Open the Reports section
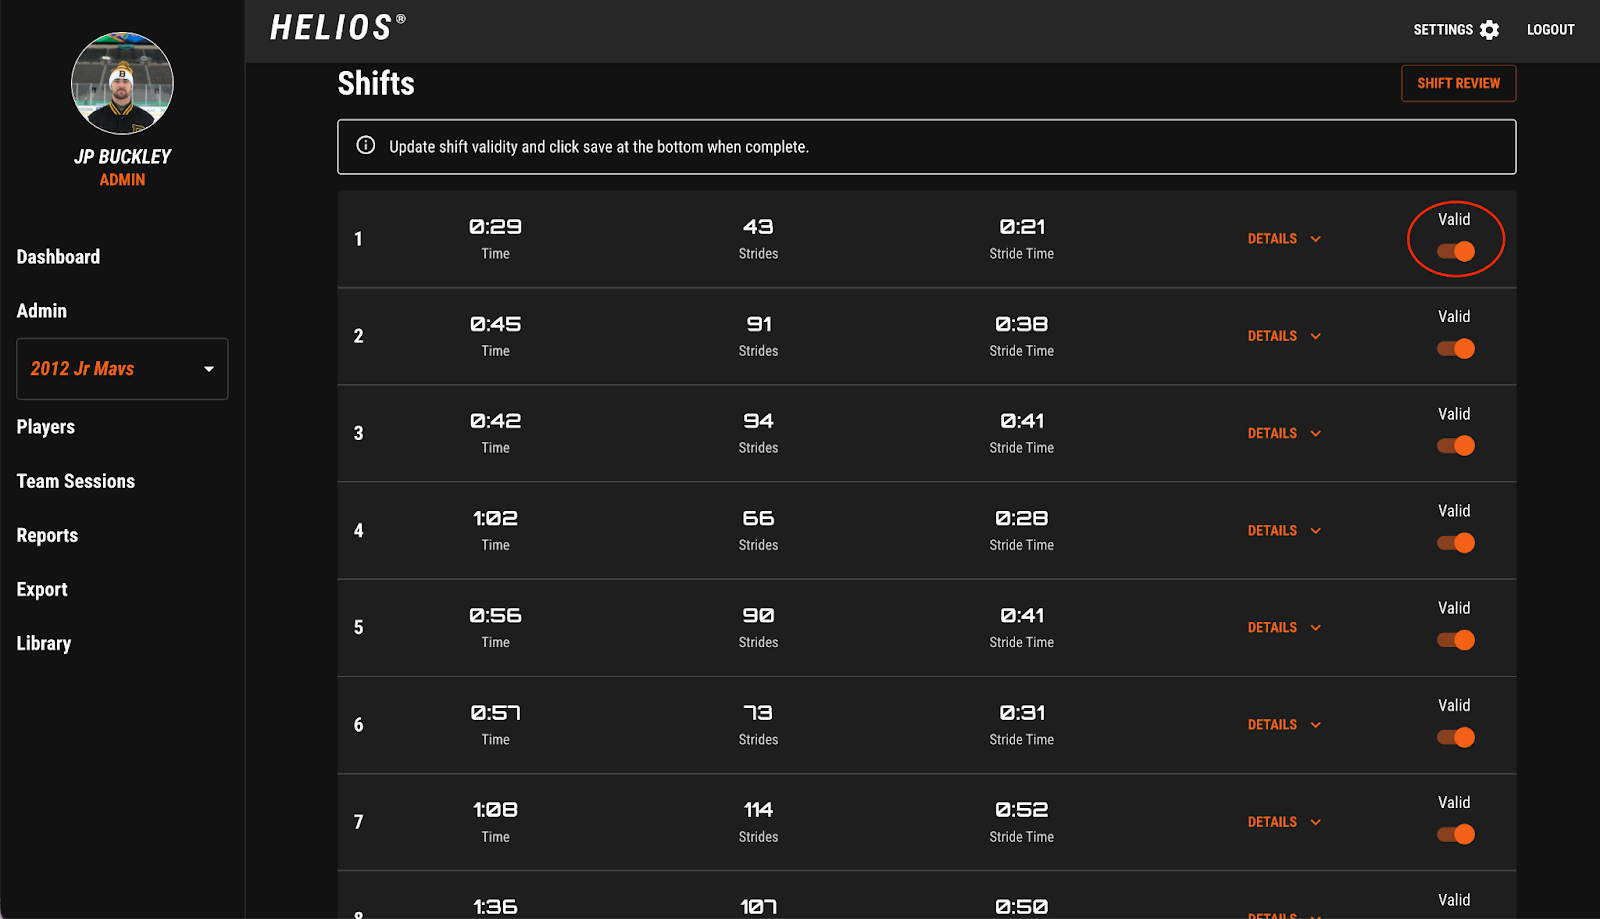The width and height of the screenshot is (1600, 919). 47,536
